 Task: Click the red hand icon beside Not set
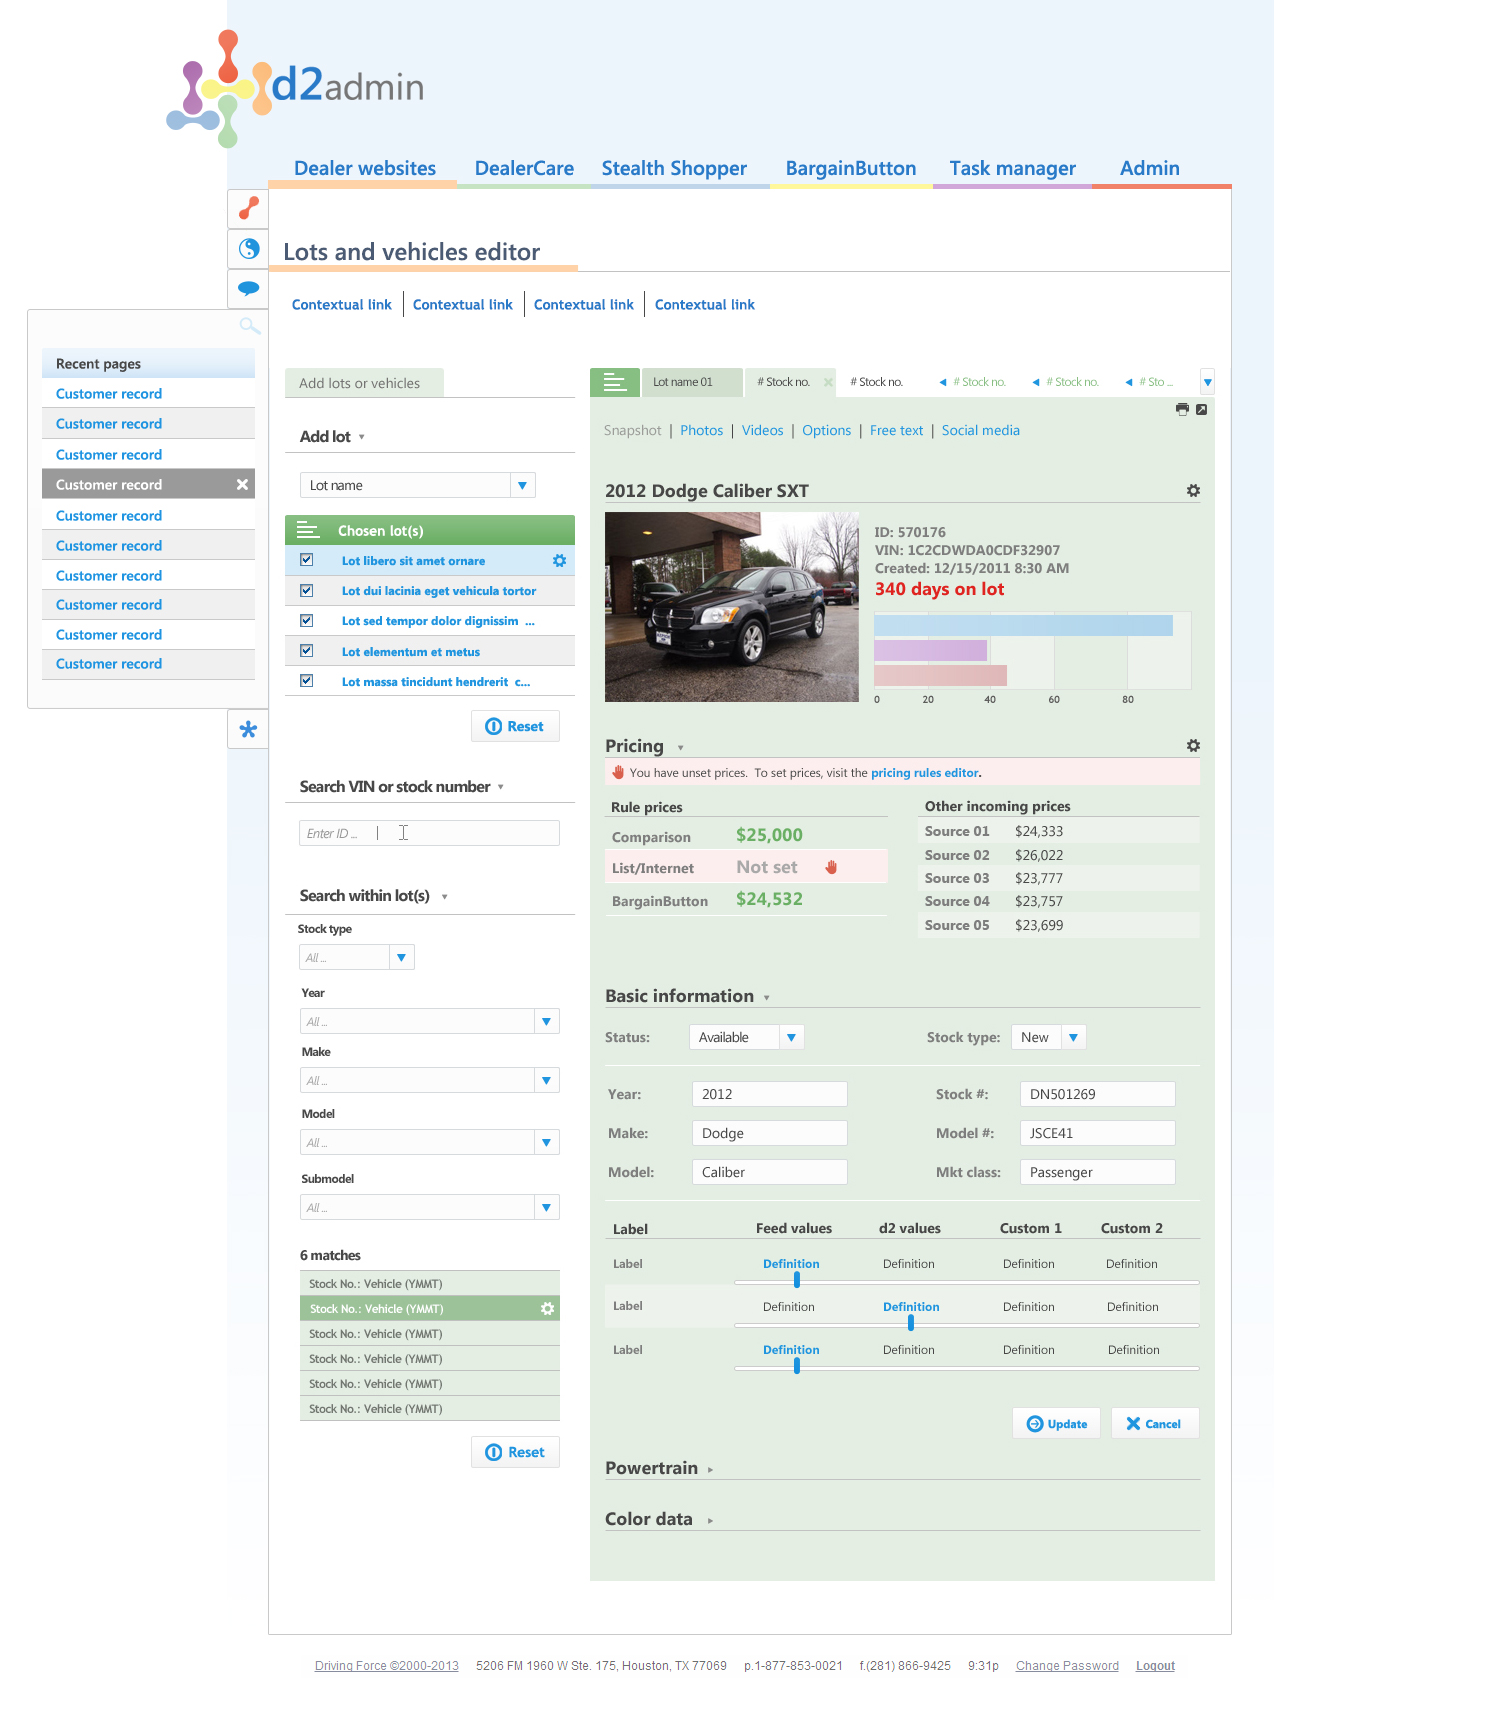[x=831, y=867]
